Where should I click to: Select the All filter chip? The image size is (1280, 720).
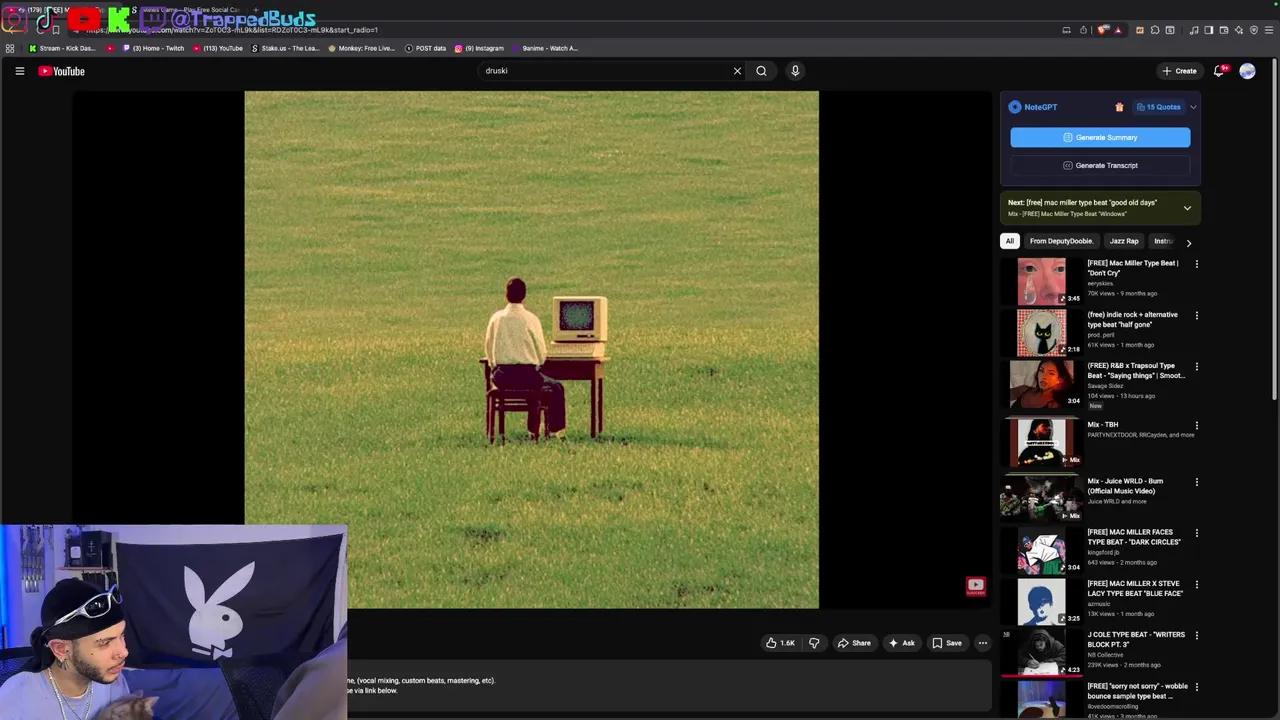(1010, 241)
